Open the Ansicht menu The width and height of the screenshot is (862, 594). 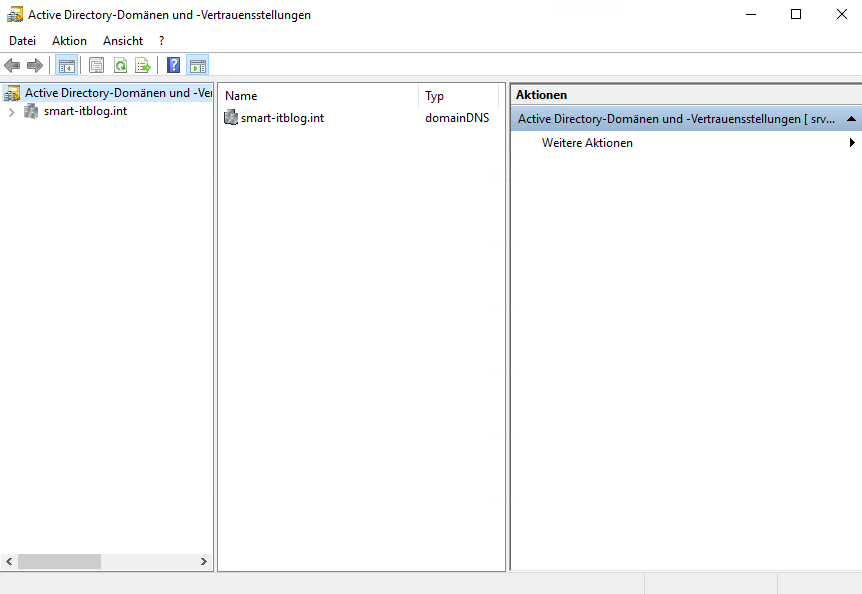[123, 41]
